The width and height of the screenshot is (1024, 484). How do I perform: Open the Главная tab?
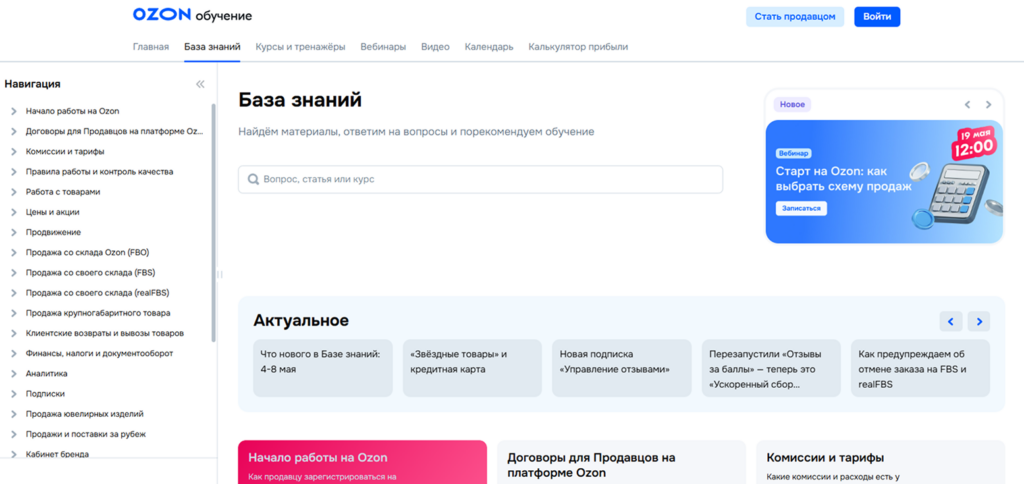tap(151, 47)
